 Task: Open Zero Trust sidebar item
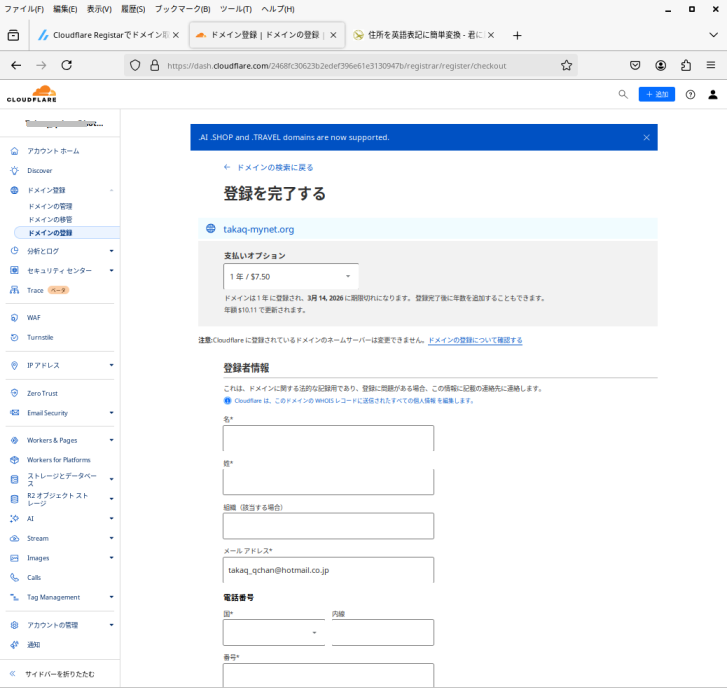coord(42,393)
